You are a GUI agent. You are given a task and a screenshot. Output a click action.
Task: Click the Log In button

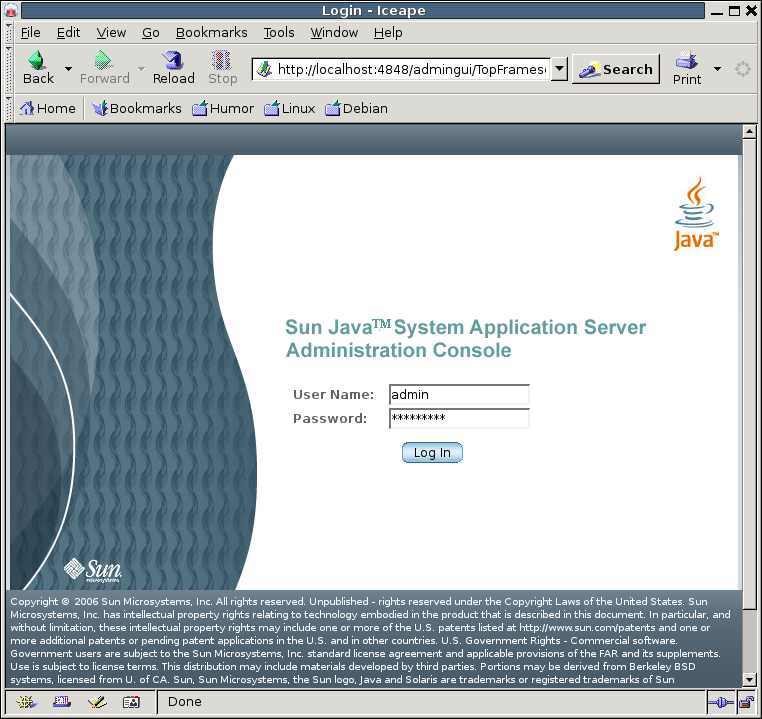(x=432, y=453)
